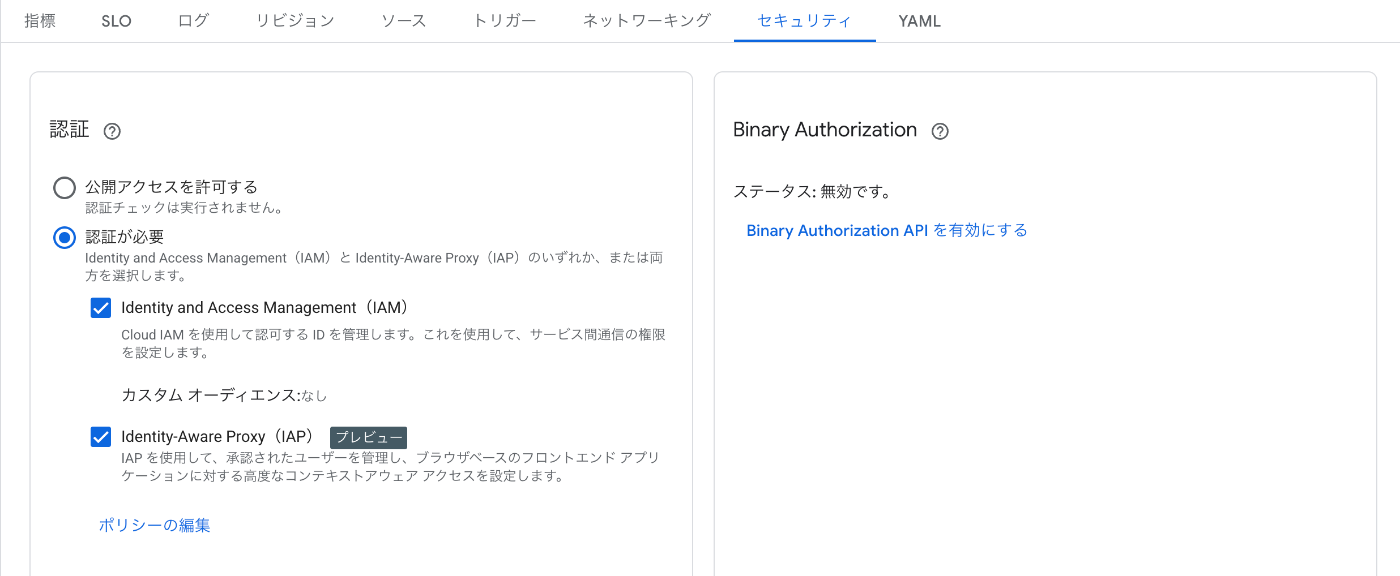1400x576 pixels.
Task: Open the リビジョン tab
Action: coord(295,21)
